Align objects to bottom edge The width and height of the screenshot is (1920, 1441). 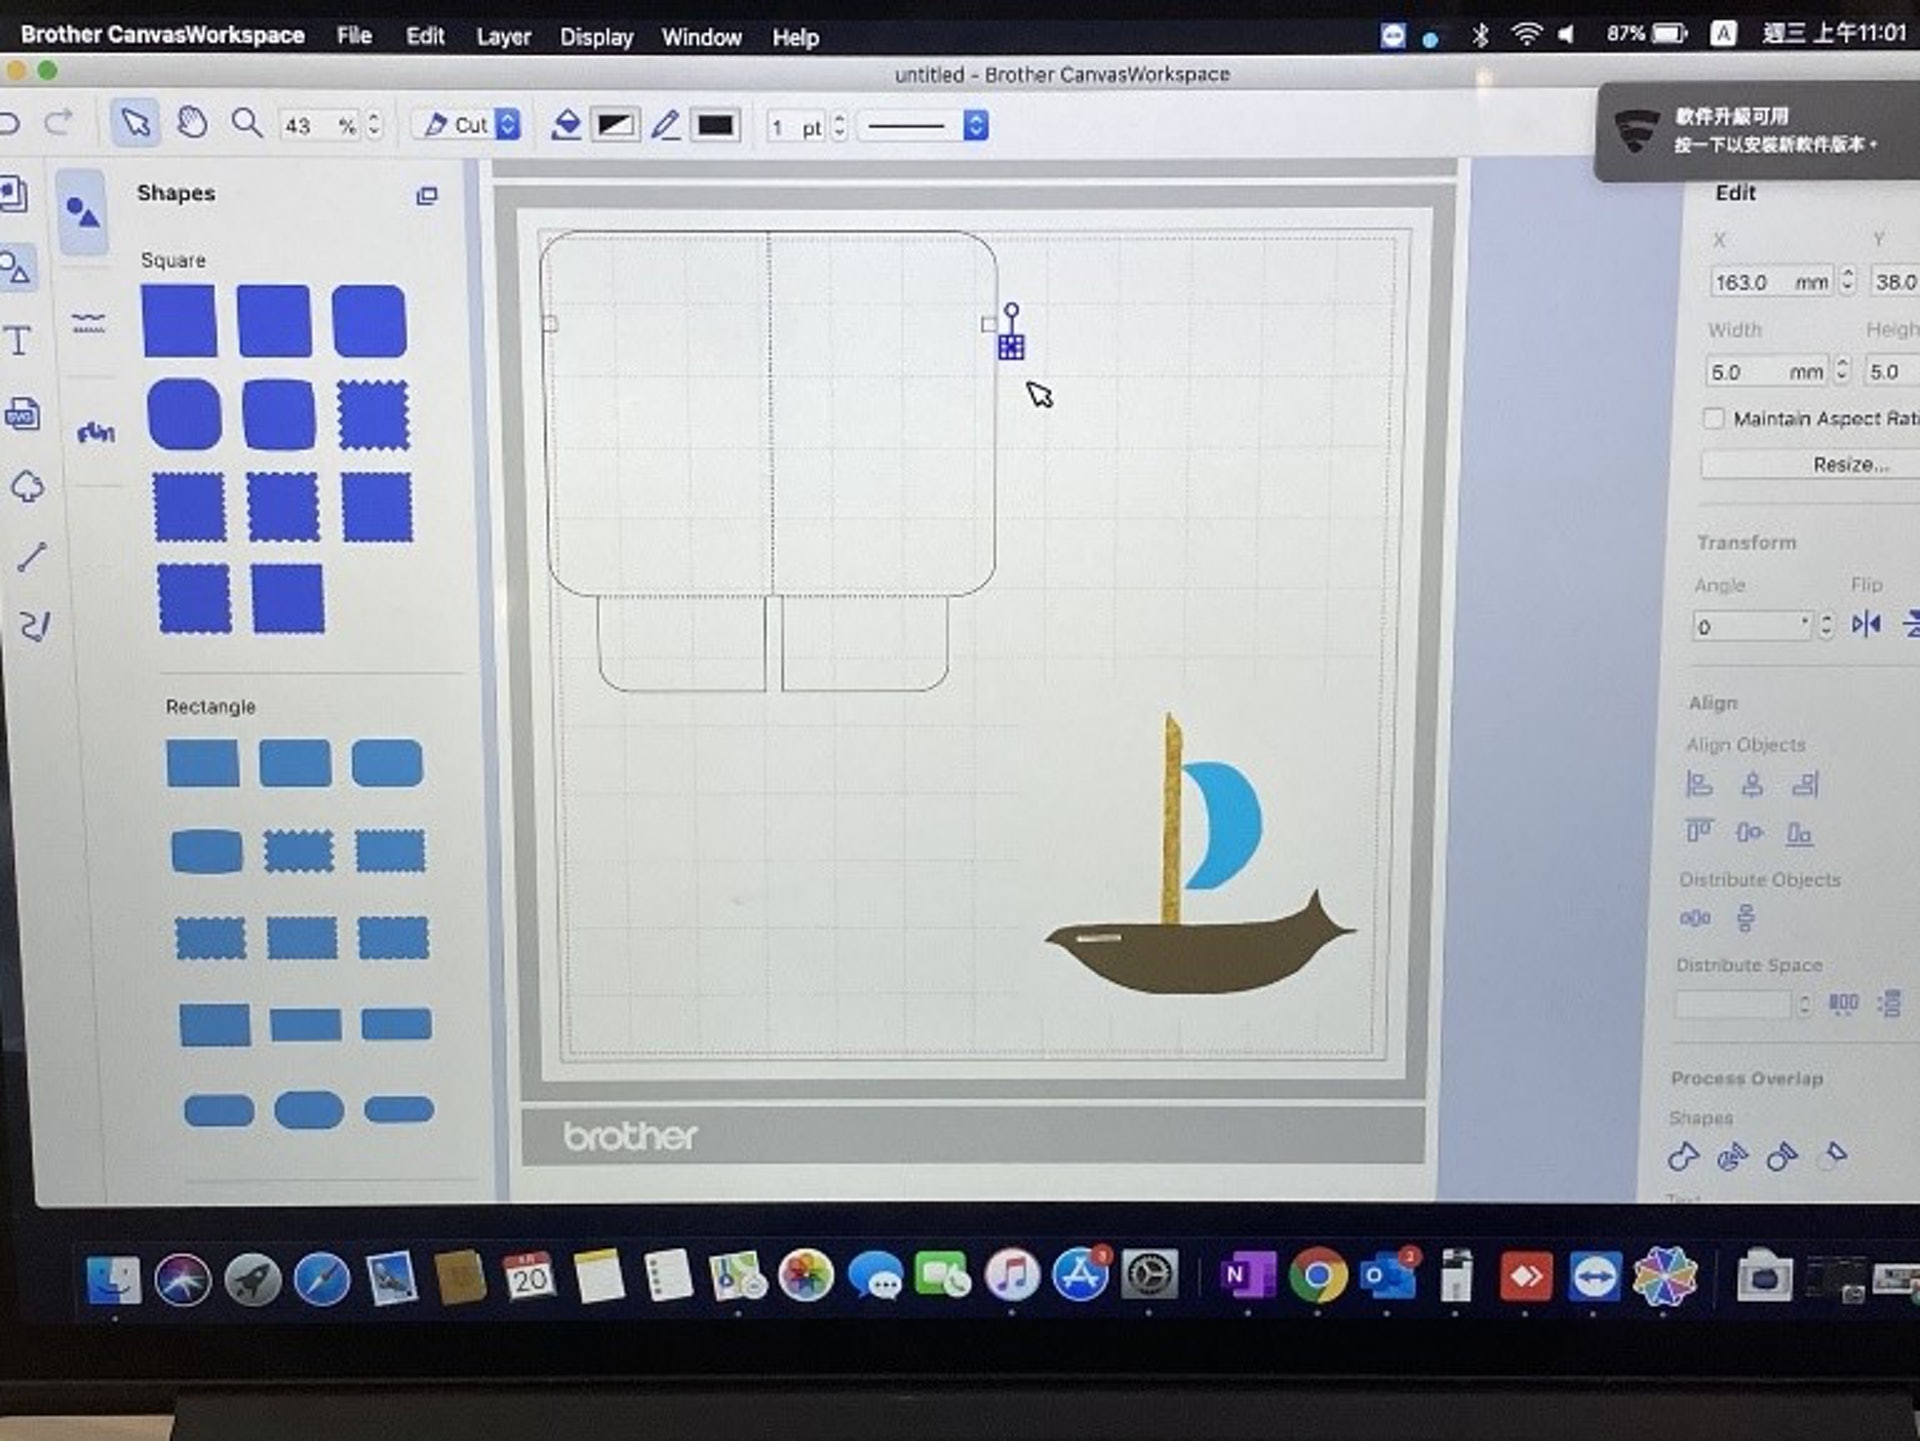click(x=1799, y=832)
